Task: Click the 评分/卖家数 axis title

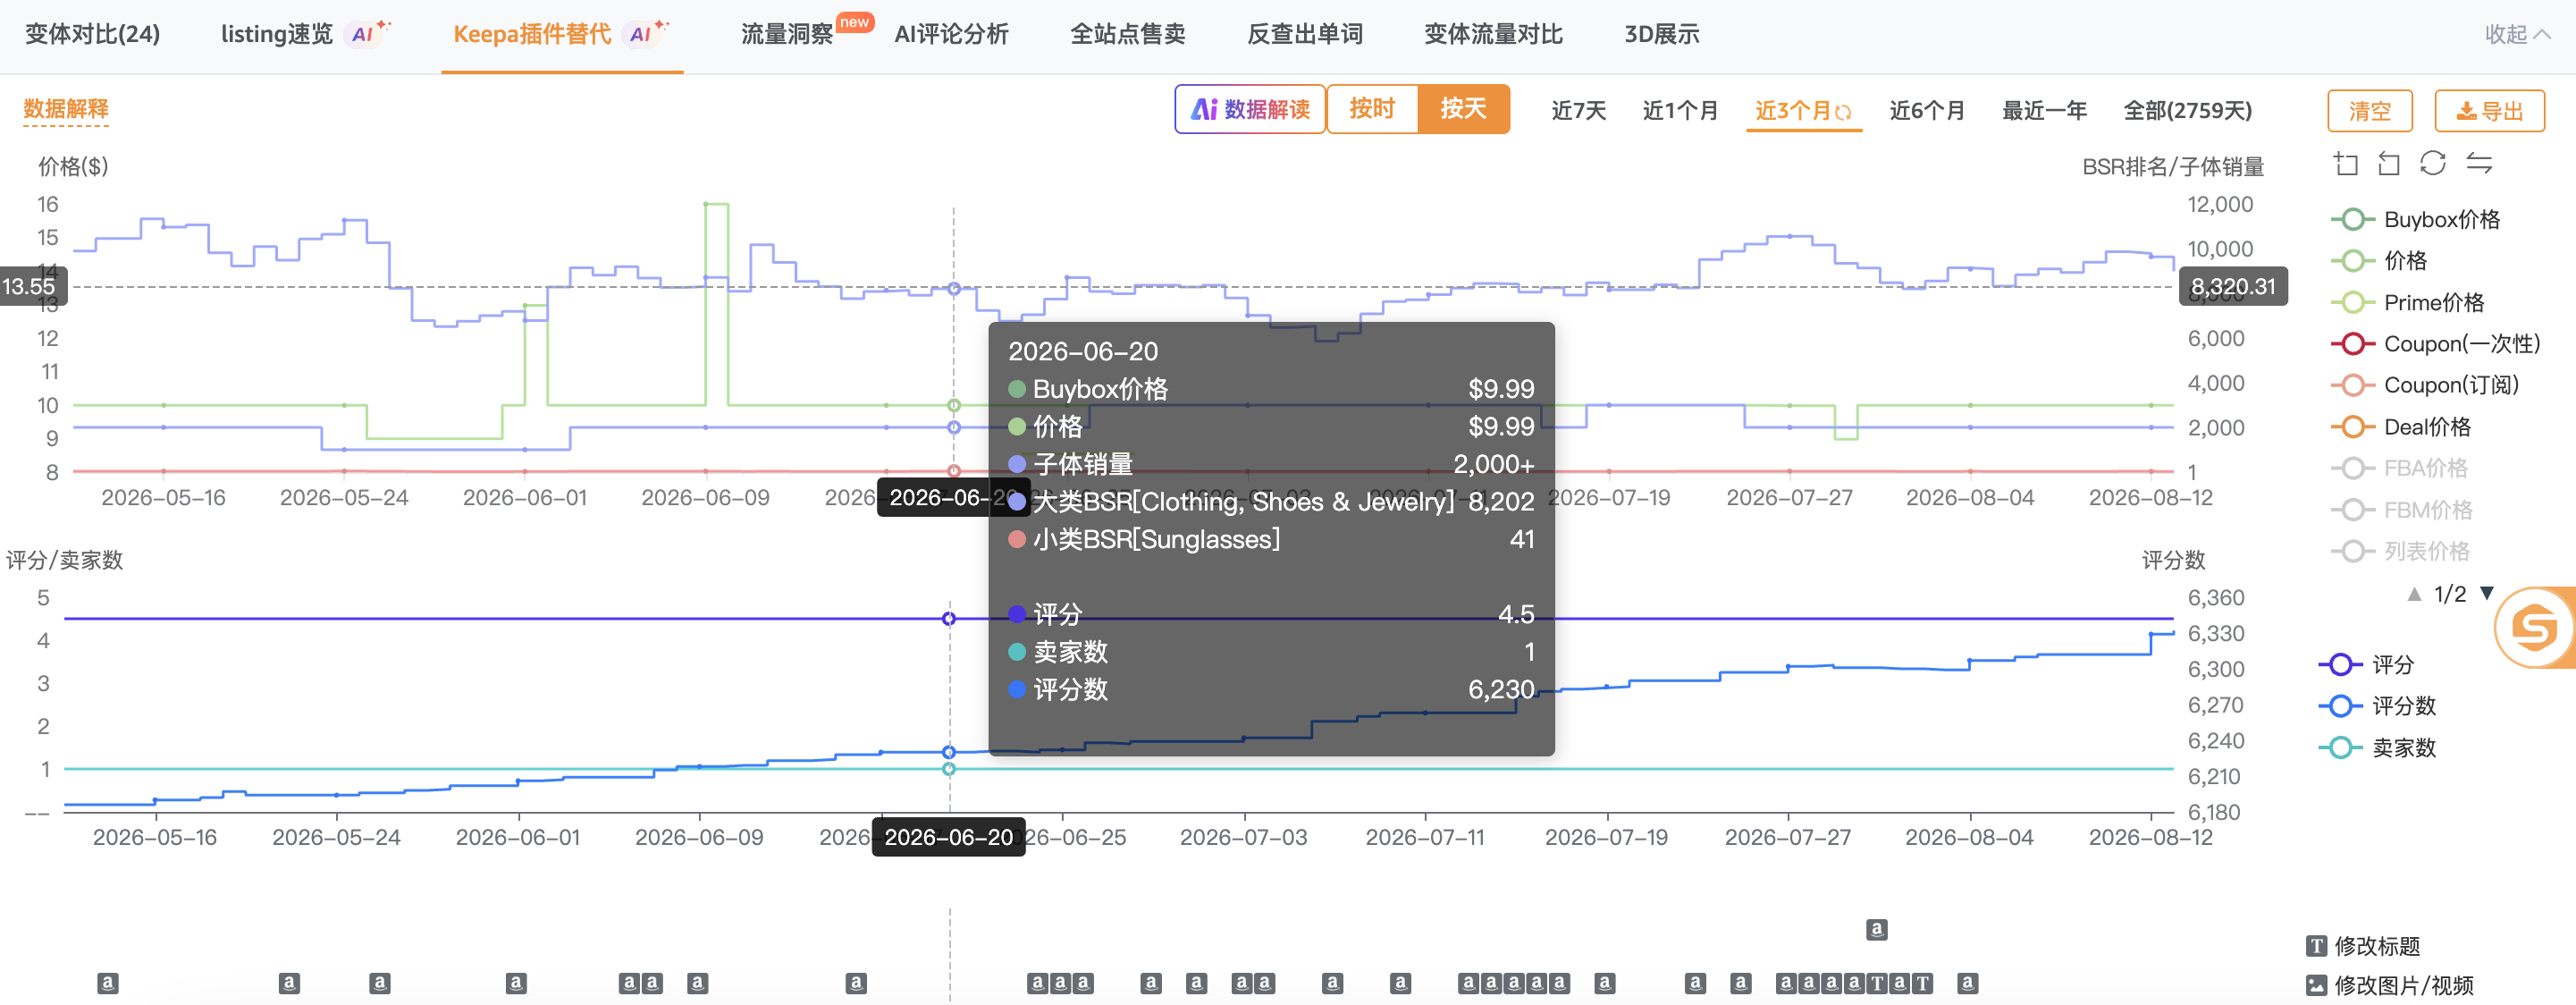Action: [64, 560]
